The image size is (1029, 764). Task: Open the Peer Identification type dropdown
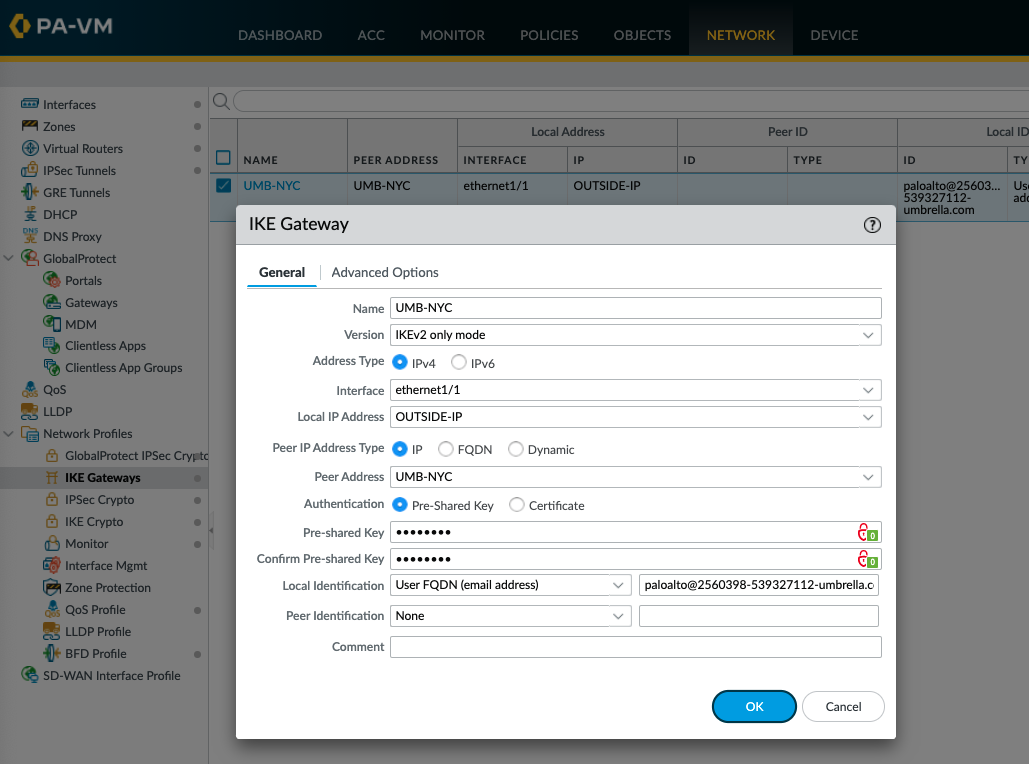[618, 616]
